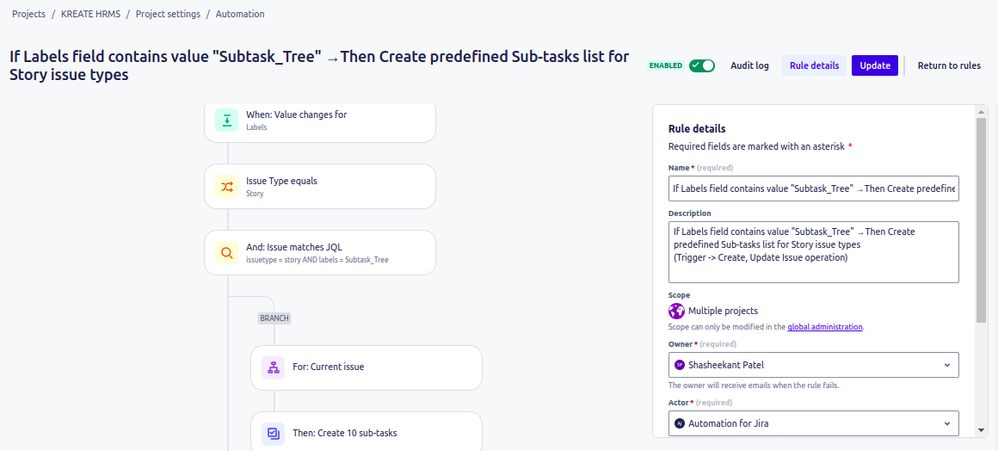Image resolution: width=998 pixels, height=451 pixels.
Task: Toggle the rule enabled switch off
Action: click(702, 66)
